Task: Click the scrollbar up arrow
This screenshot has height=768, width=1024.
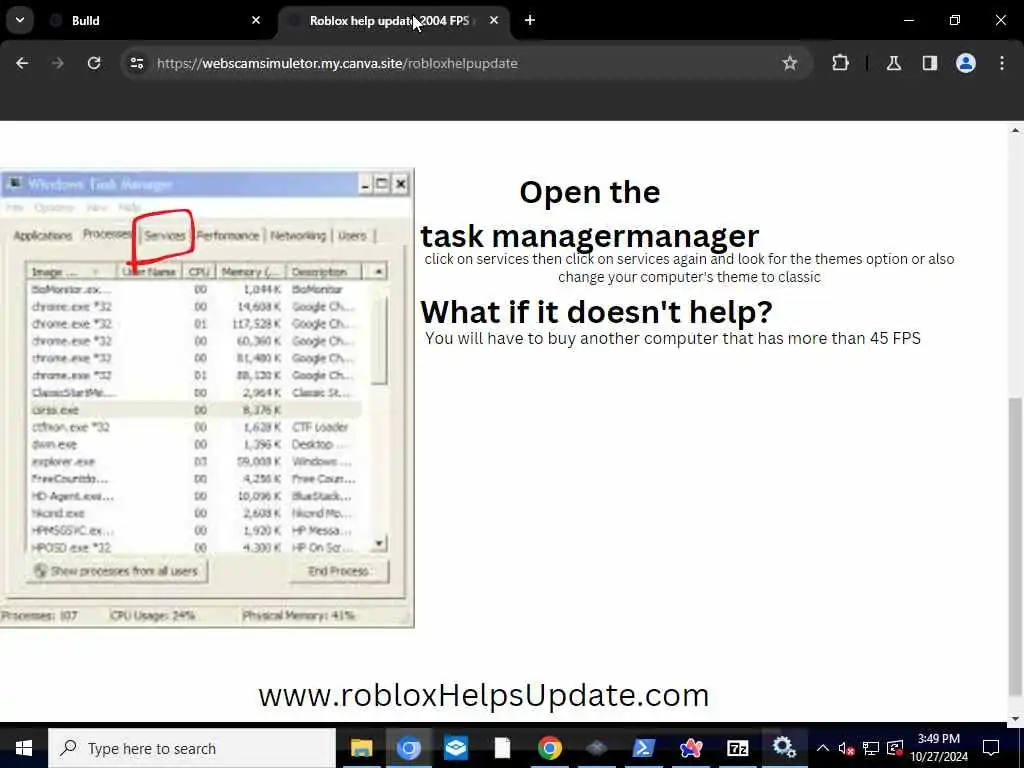Action: coord(1016,131)
